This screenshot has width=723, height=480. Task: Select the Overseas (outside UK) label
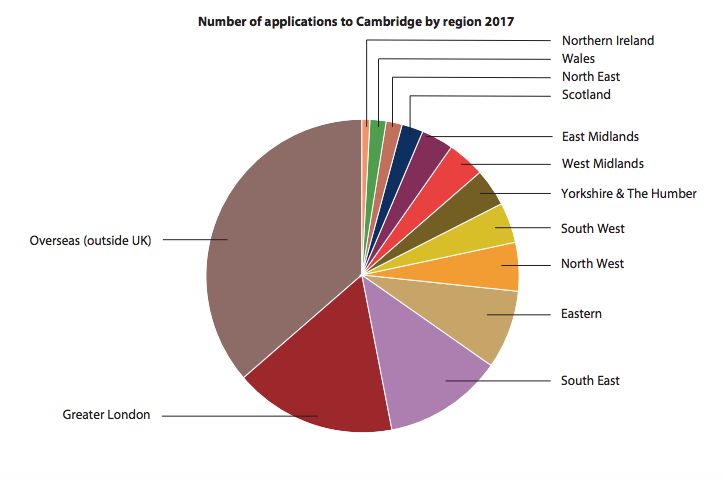click(90, 241)
